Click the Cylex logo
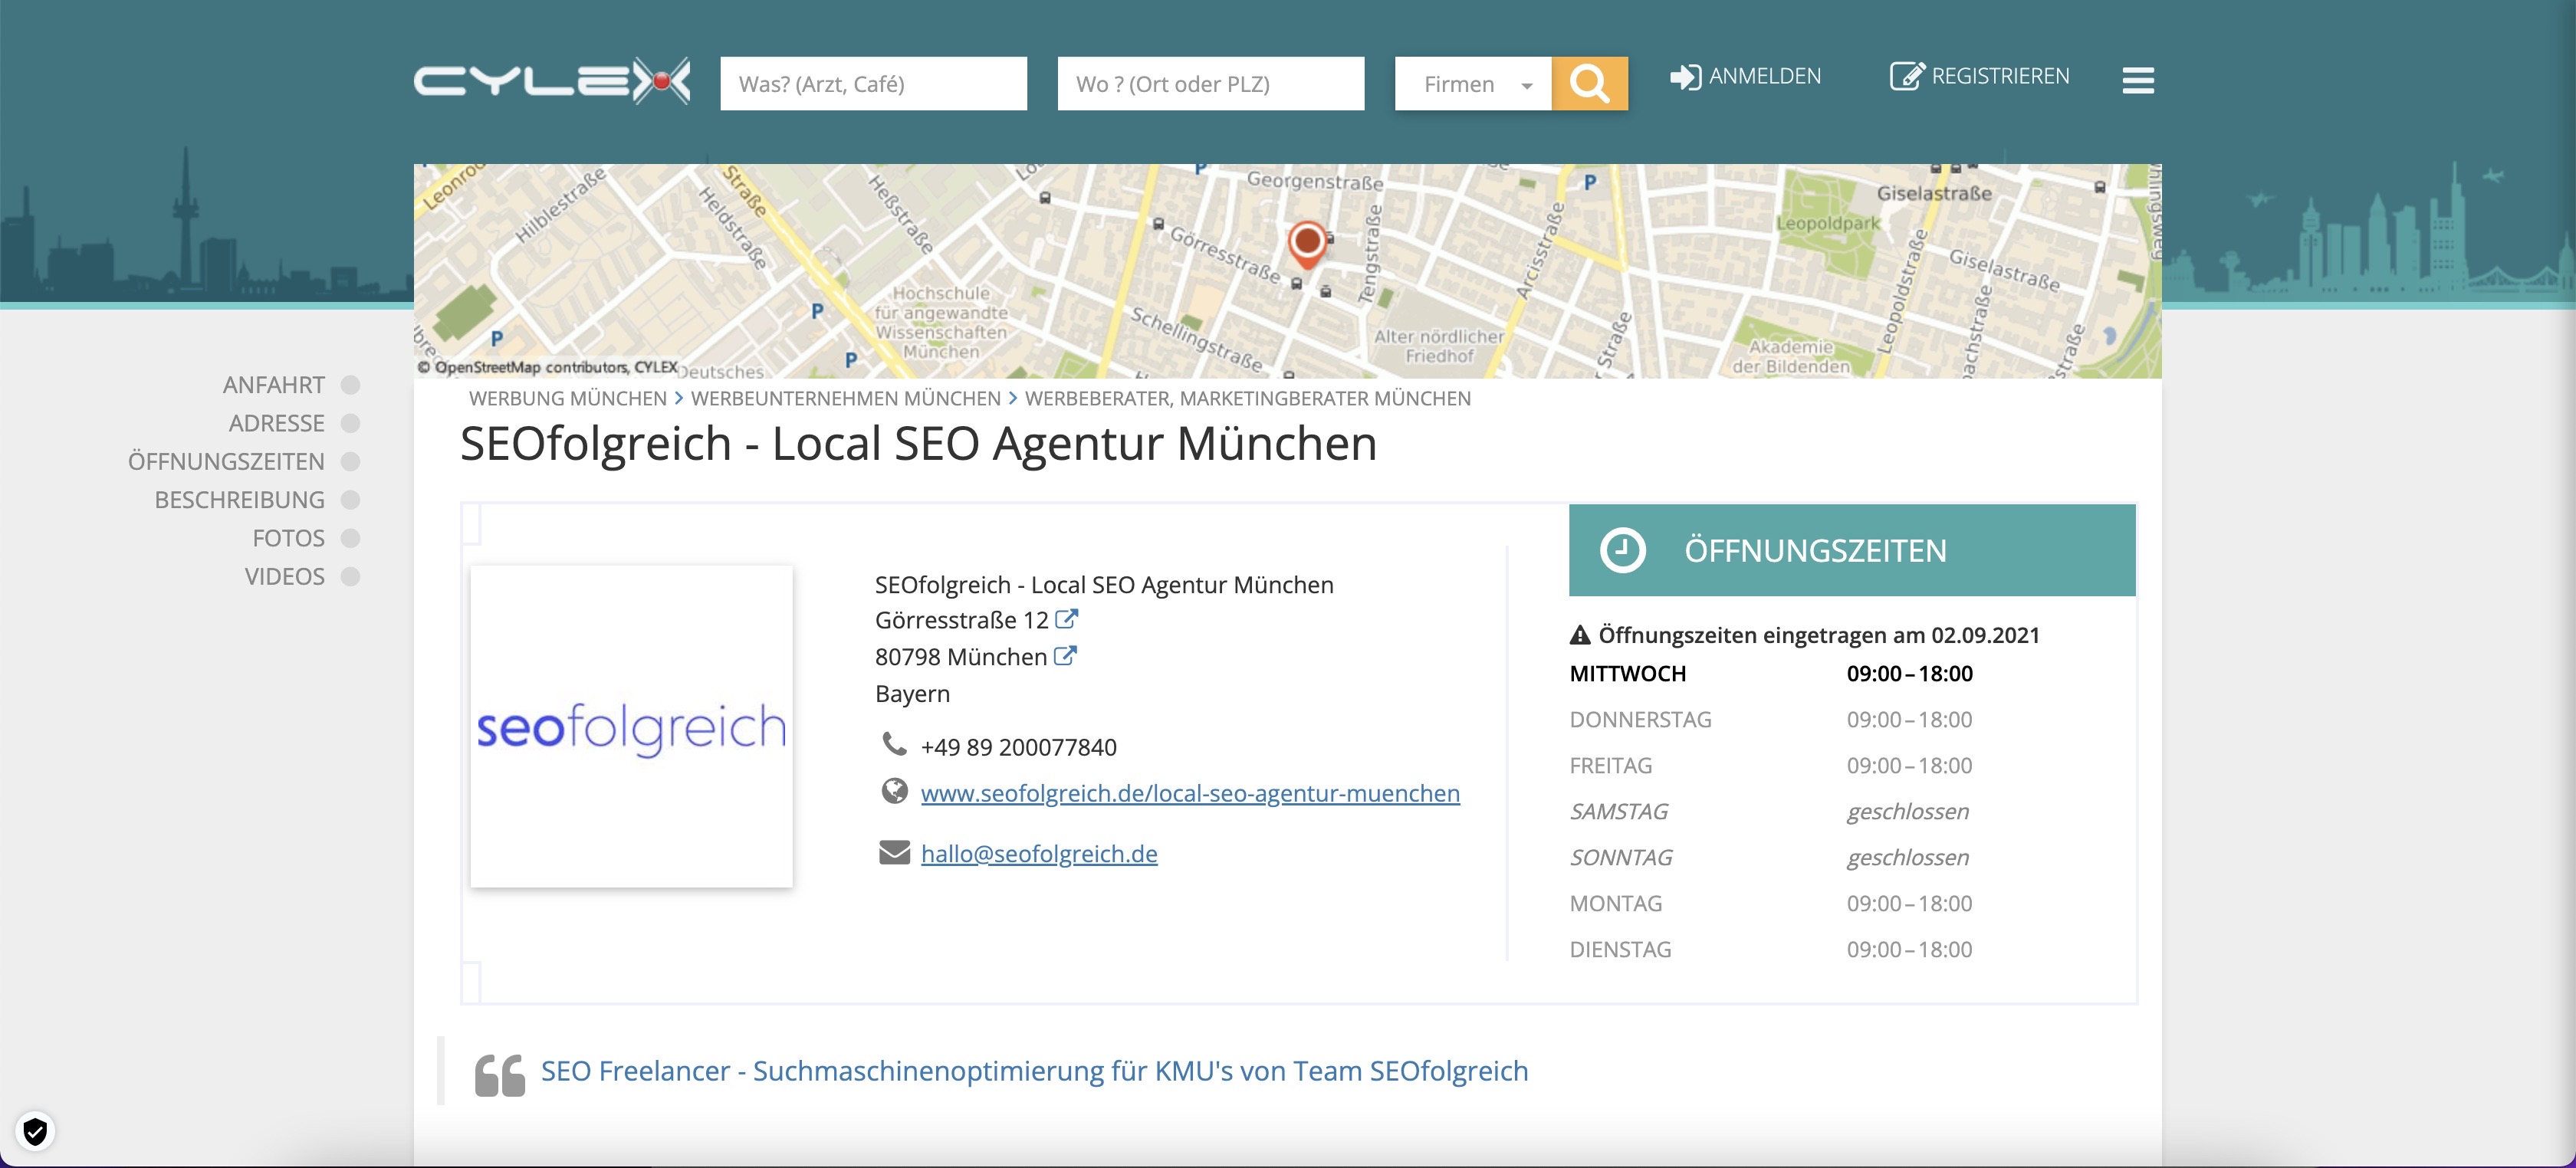The height and width of the screenshot is (1168, 2576). click(552, 81)
